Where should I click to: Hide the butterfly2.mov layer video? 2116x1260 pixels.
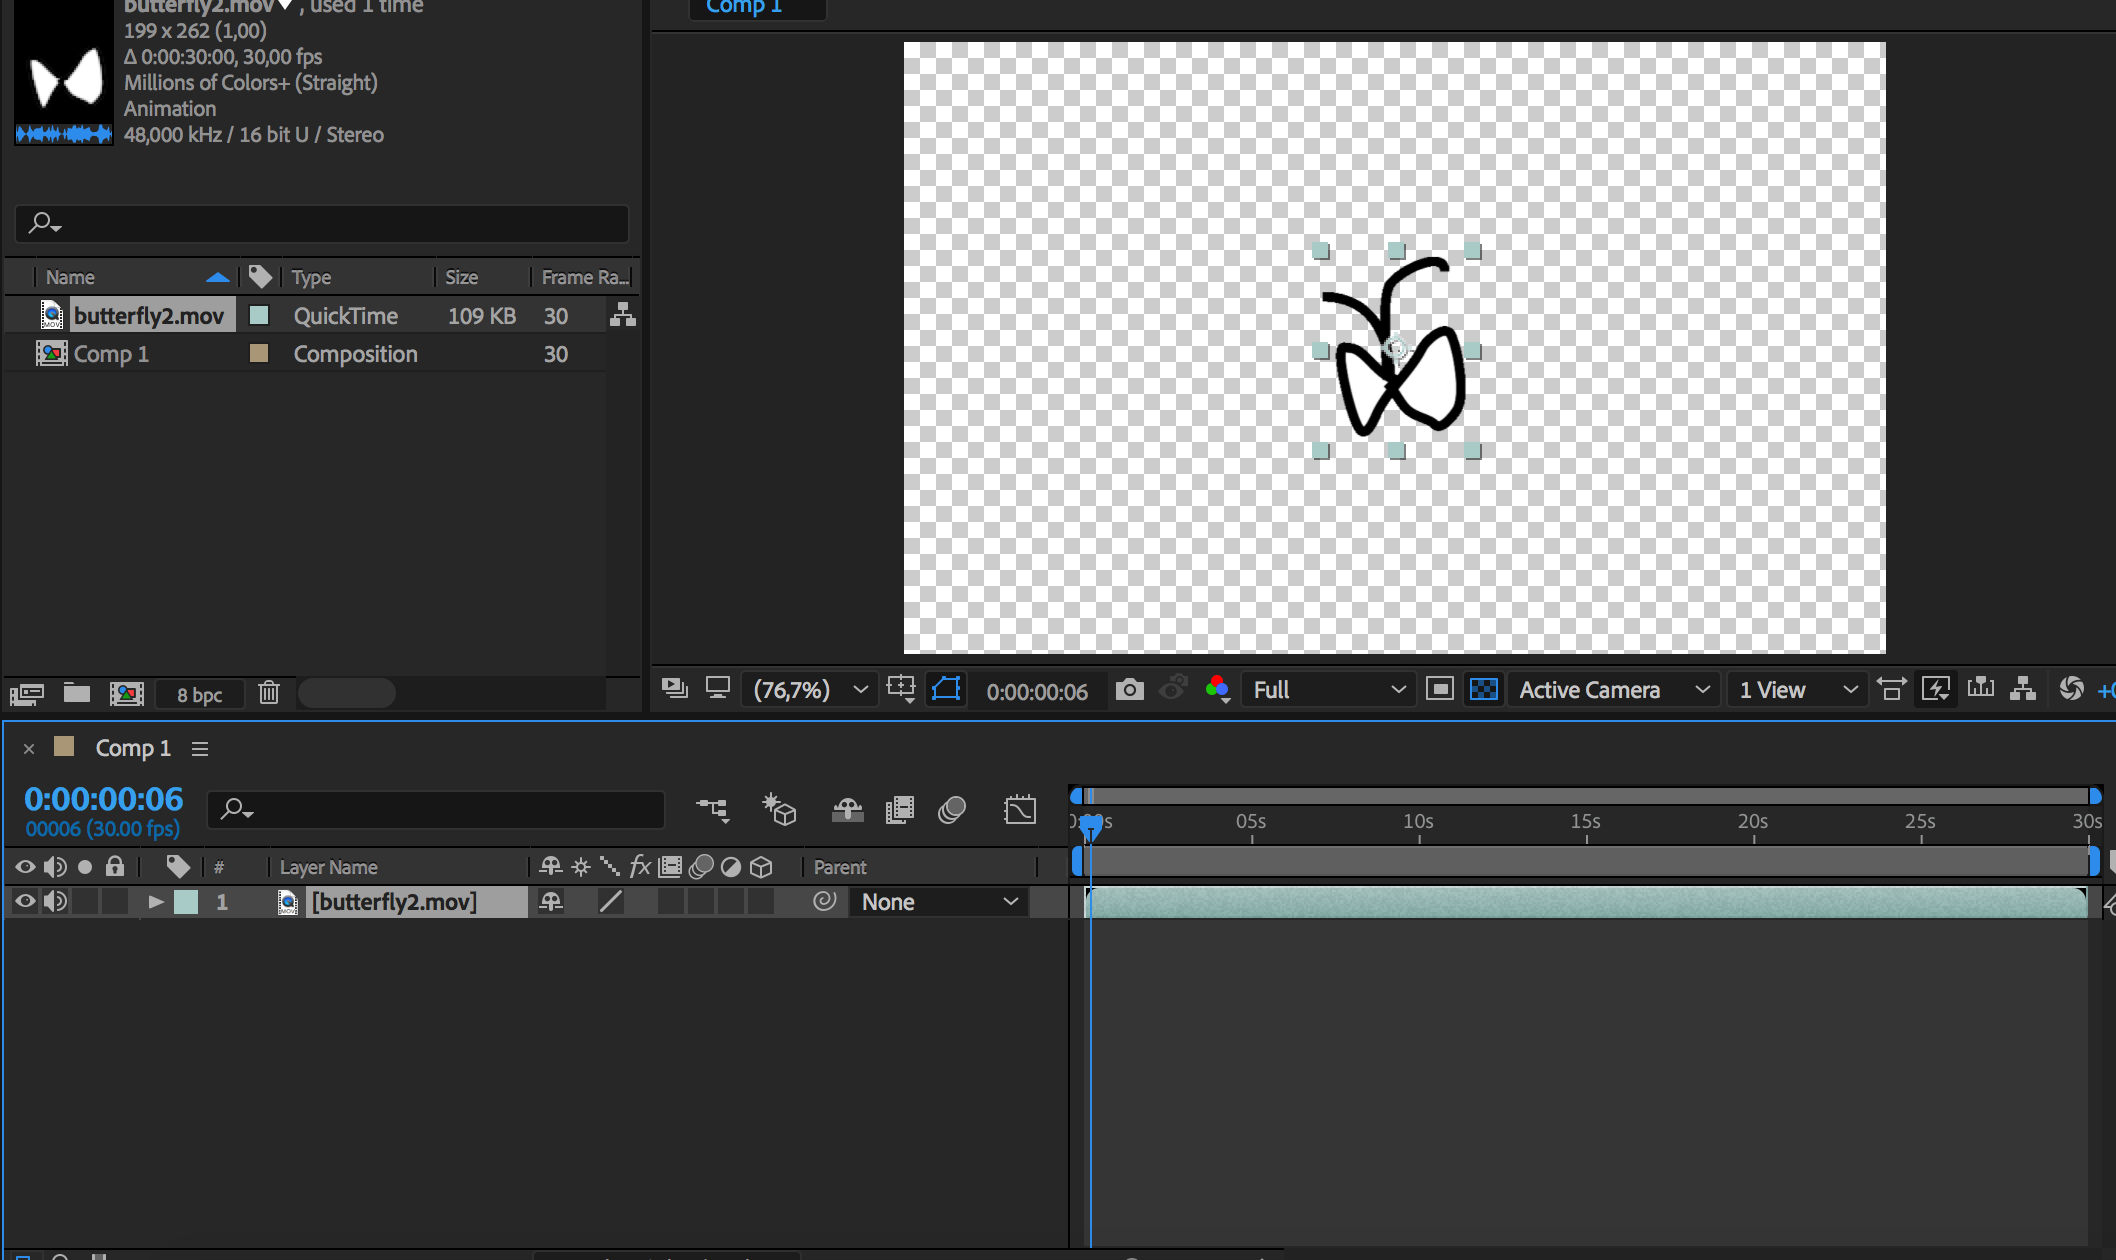tap(25, 901)
